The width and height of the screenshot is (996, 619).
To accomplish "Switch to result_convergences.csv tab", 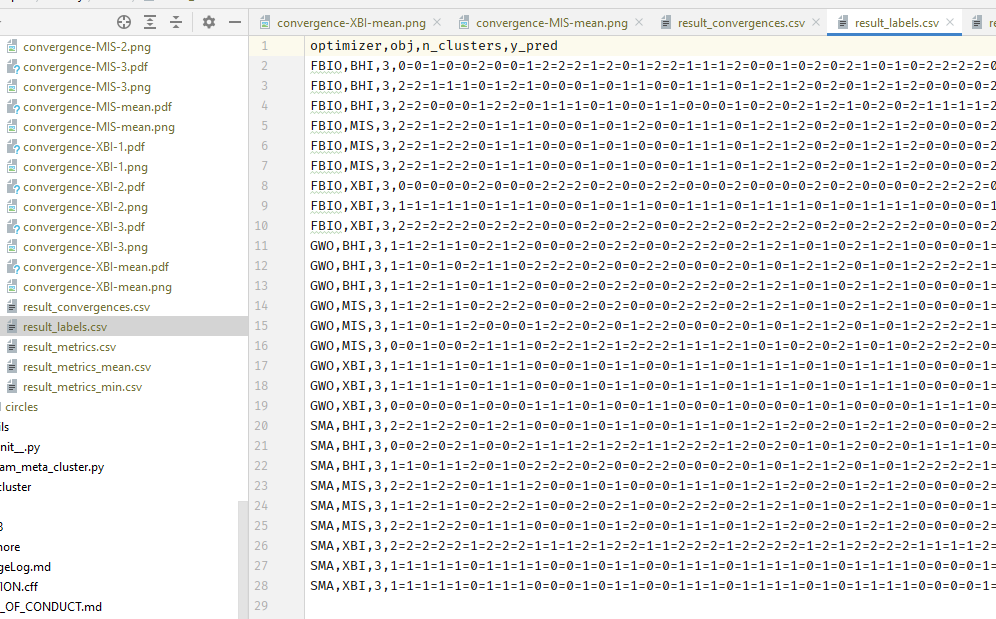I will coord(741,23).
